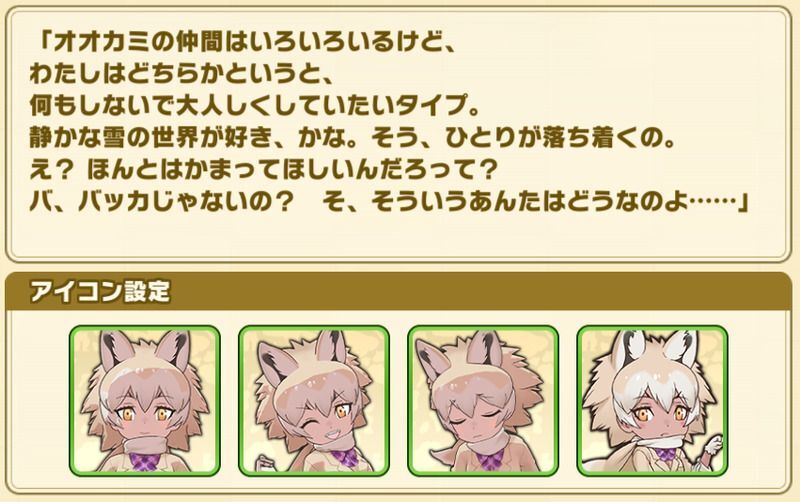Click the line starting 何もしないで大人しく
The height and width of the screenshot is (502, 800).
[255, 106]
